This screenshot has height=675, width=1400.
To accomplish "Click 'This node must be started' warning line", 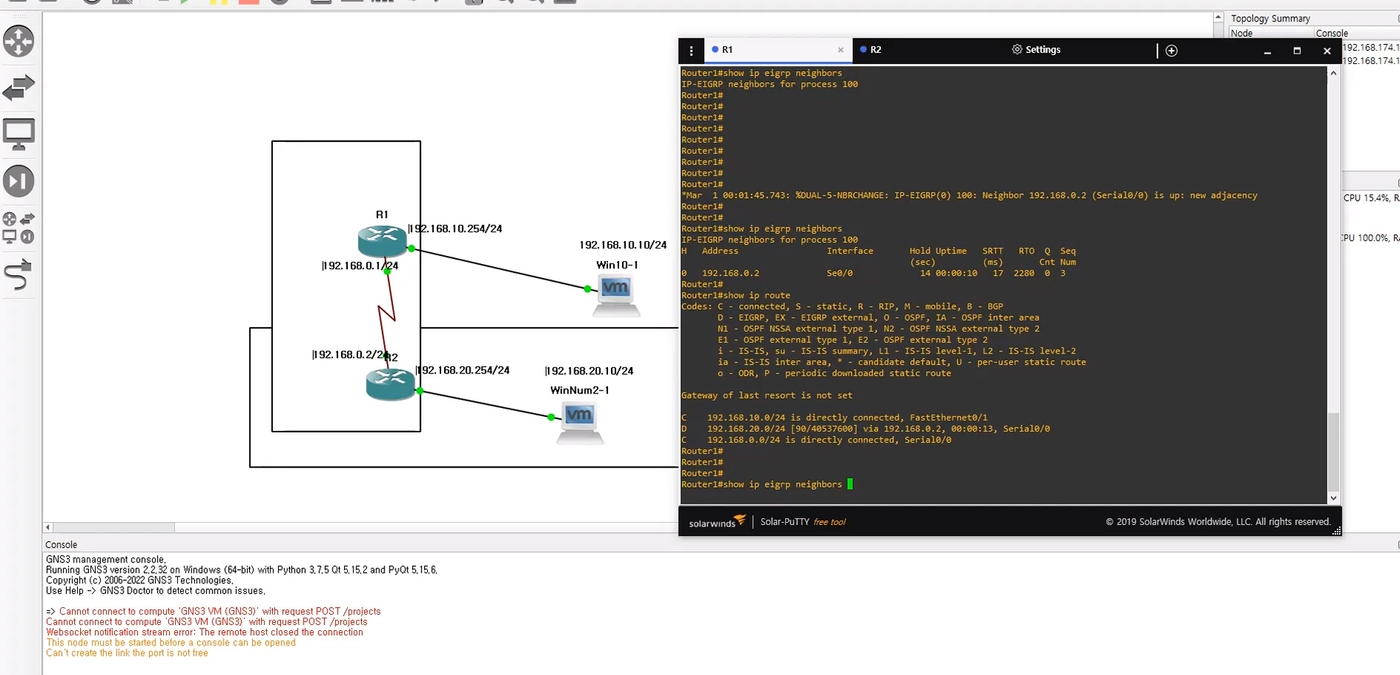I will (171, 643).
